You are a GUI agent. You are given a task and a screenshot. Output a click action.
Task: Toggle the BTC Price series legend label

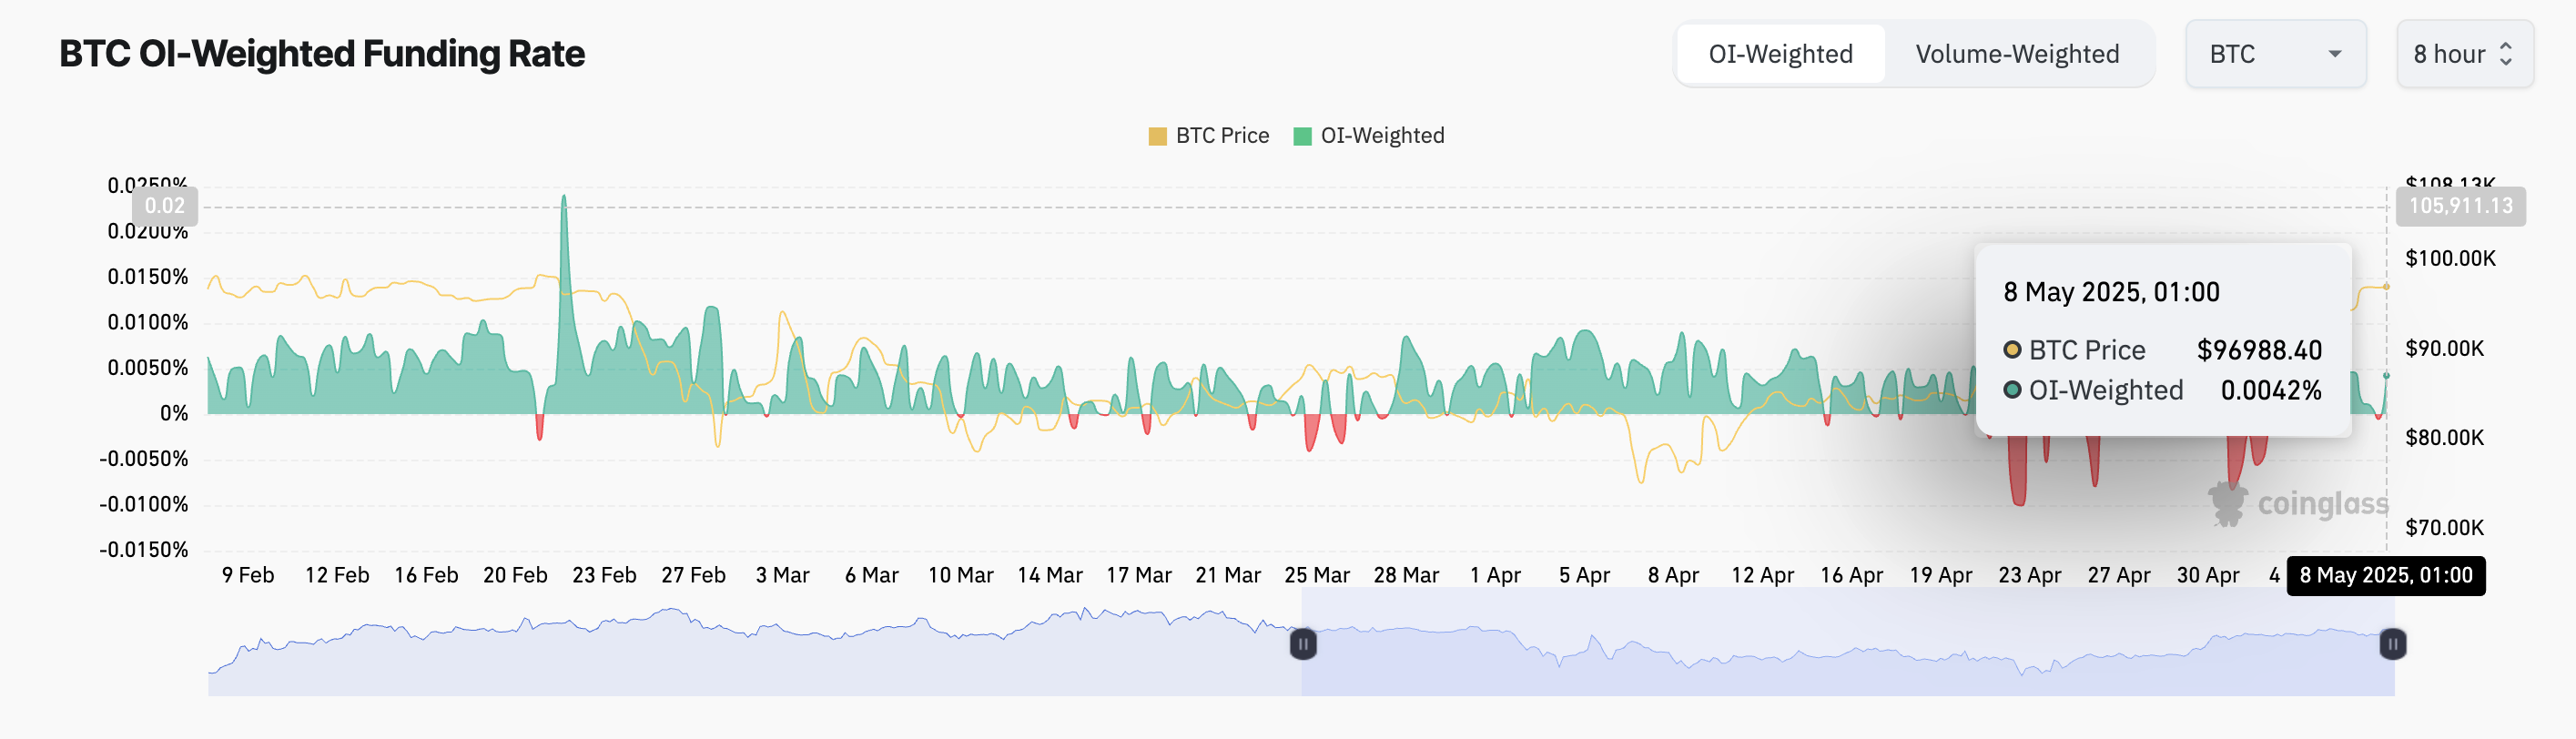click(1222, 136)
